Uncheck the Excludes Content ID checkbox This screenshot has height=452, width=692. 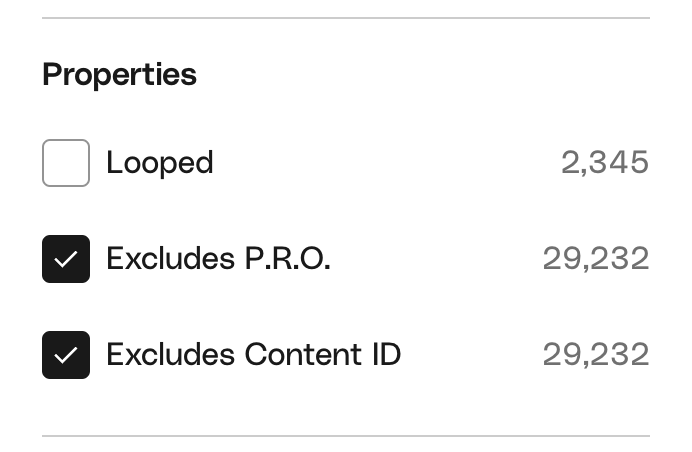click(x=66, y=355)
